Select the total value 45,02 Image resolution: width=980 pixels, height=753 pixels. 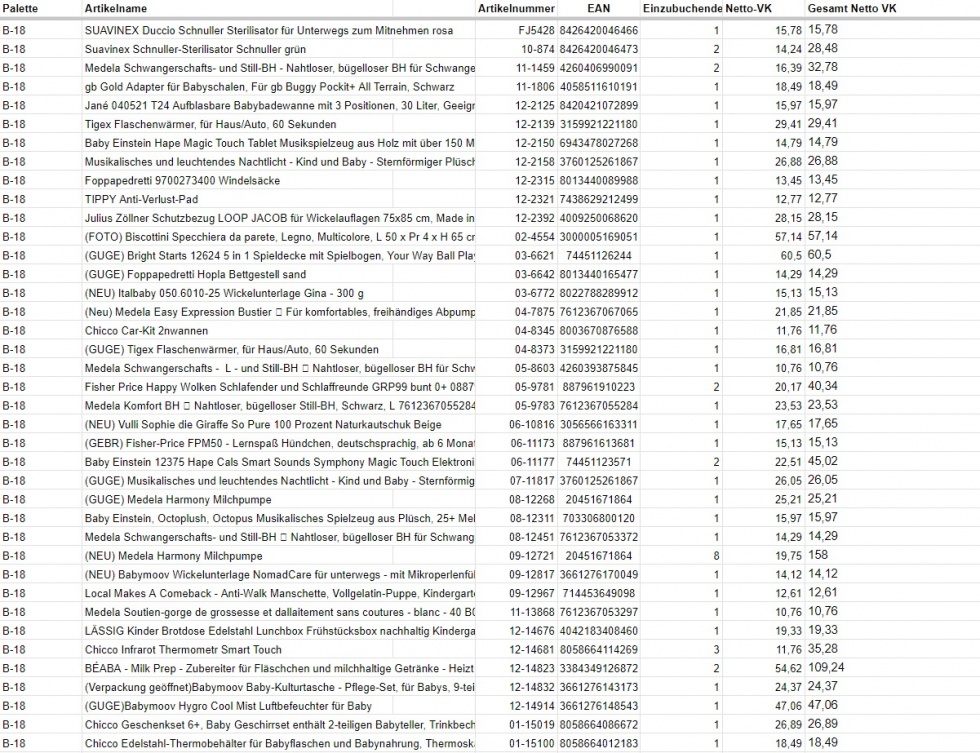[x=822, y=461]
